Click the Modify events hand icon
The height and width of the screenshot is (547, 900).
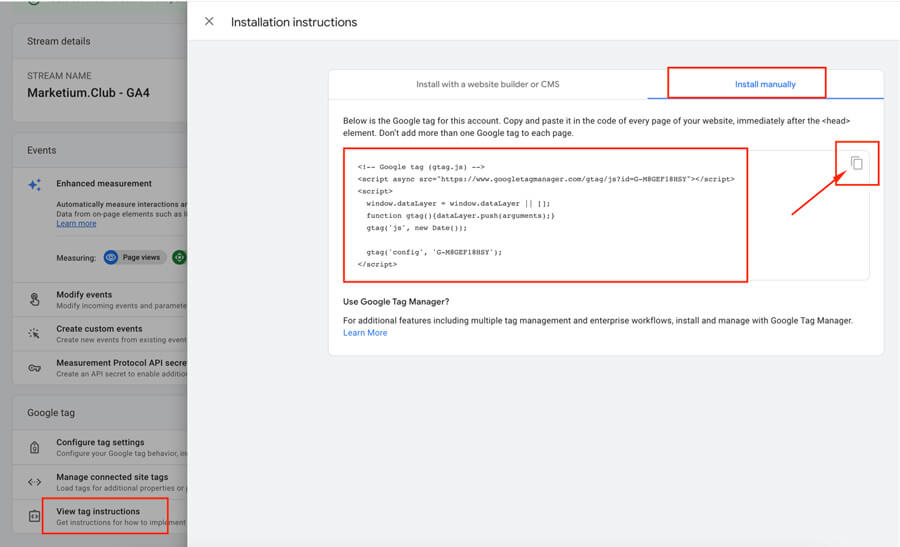[35, 299]
